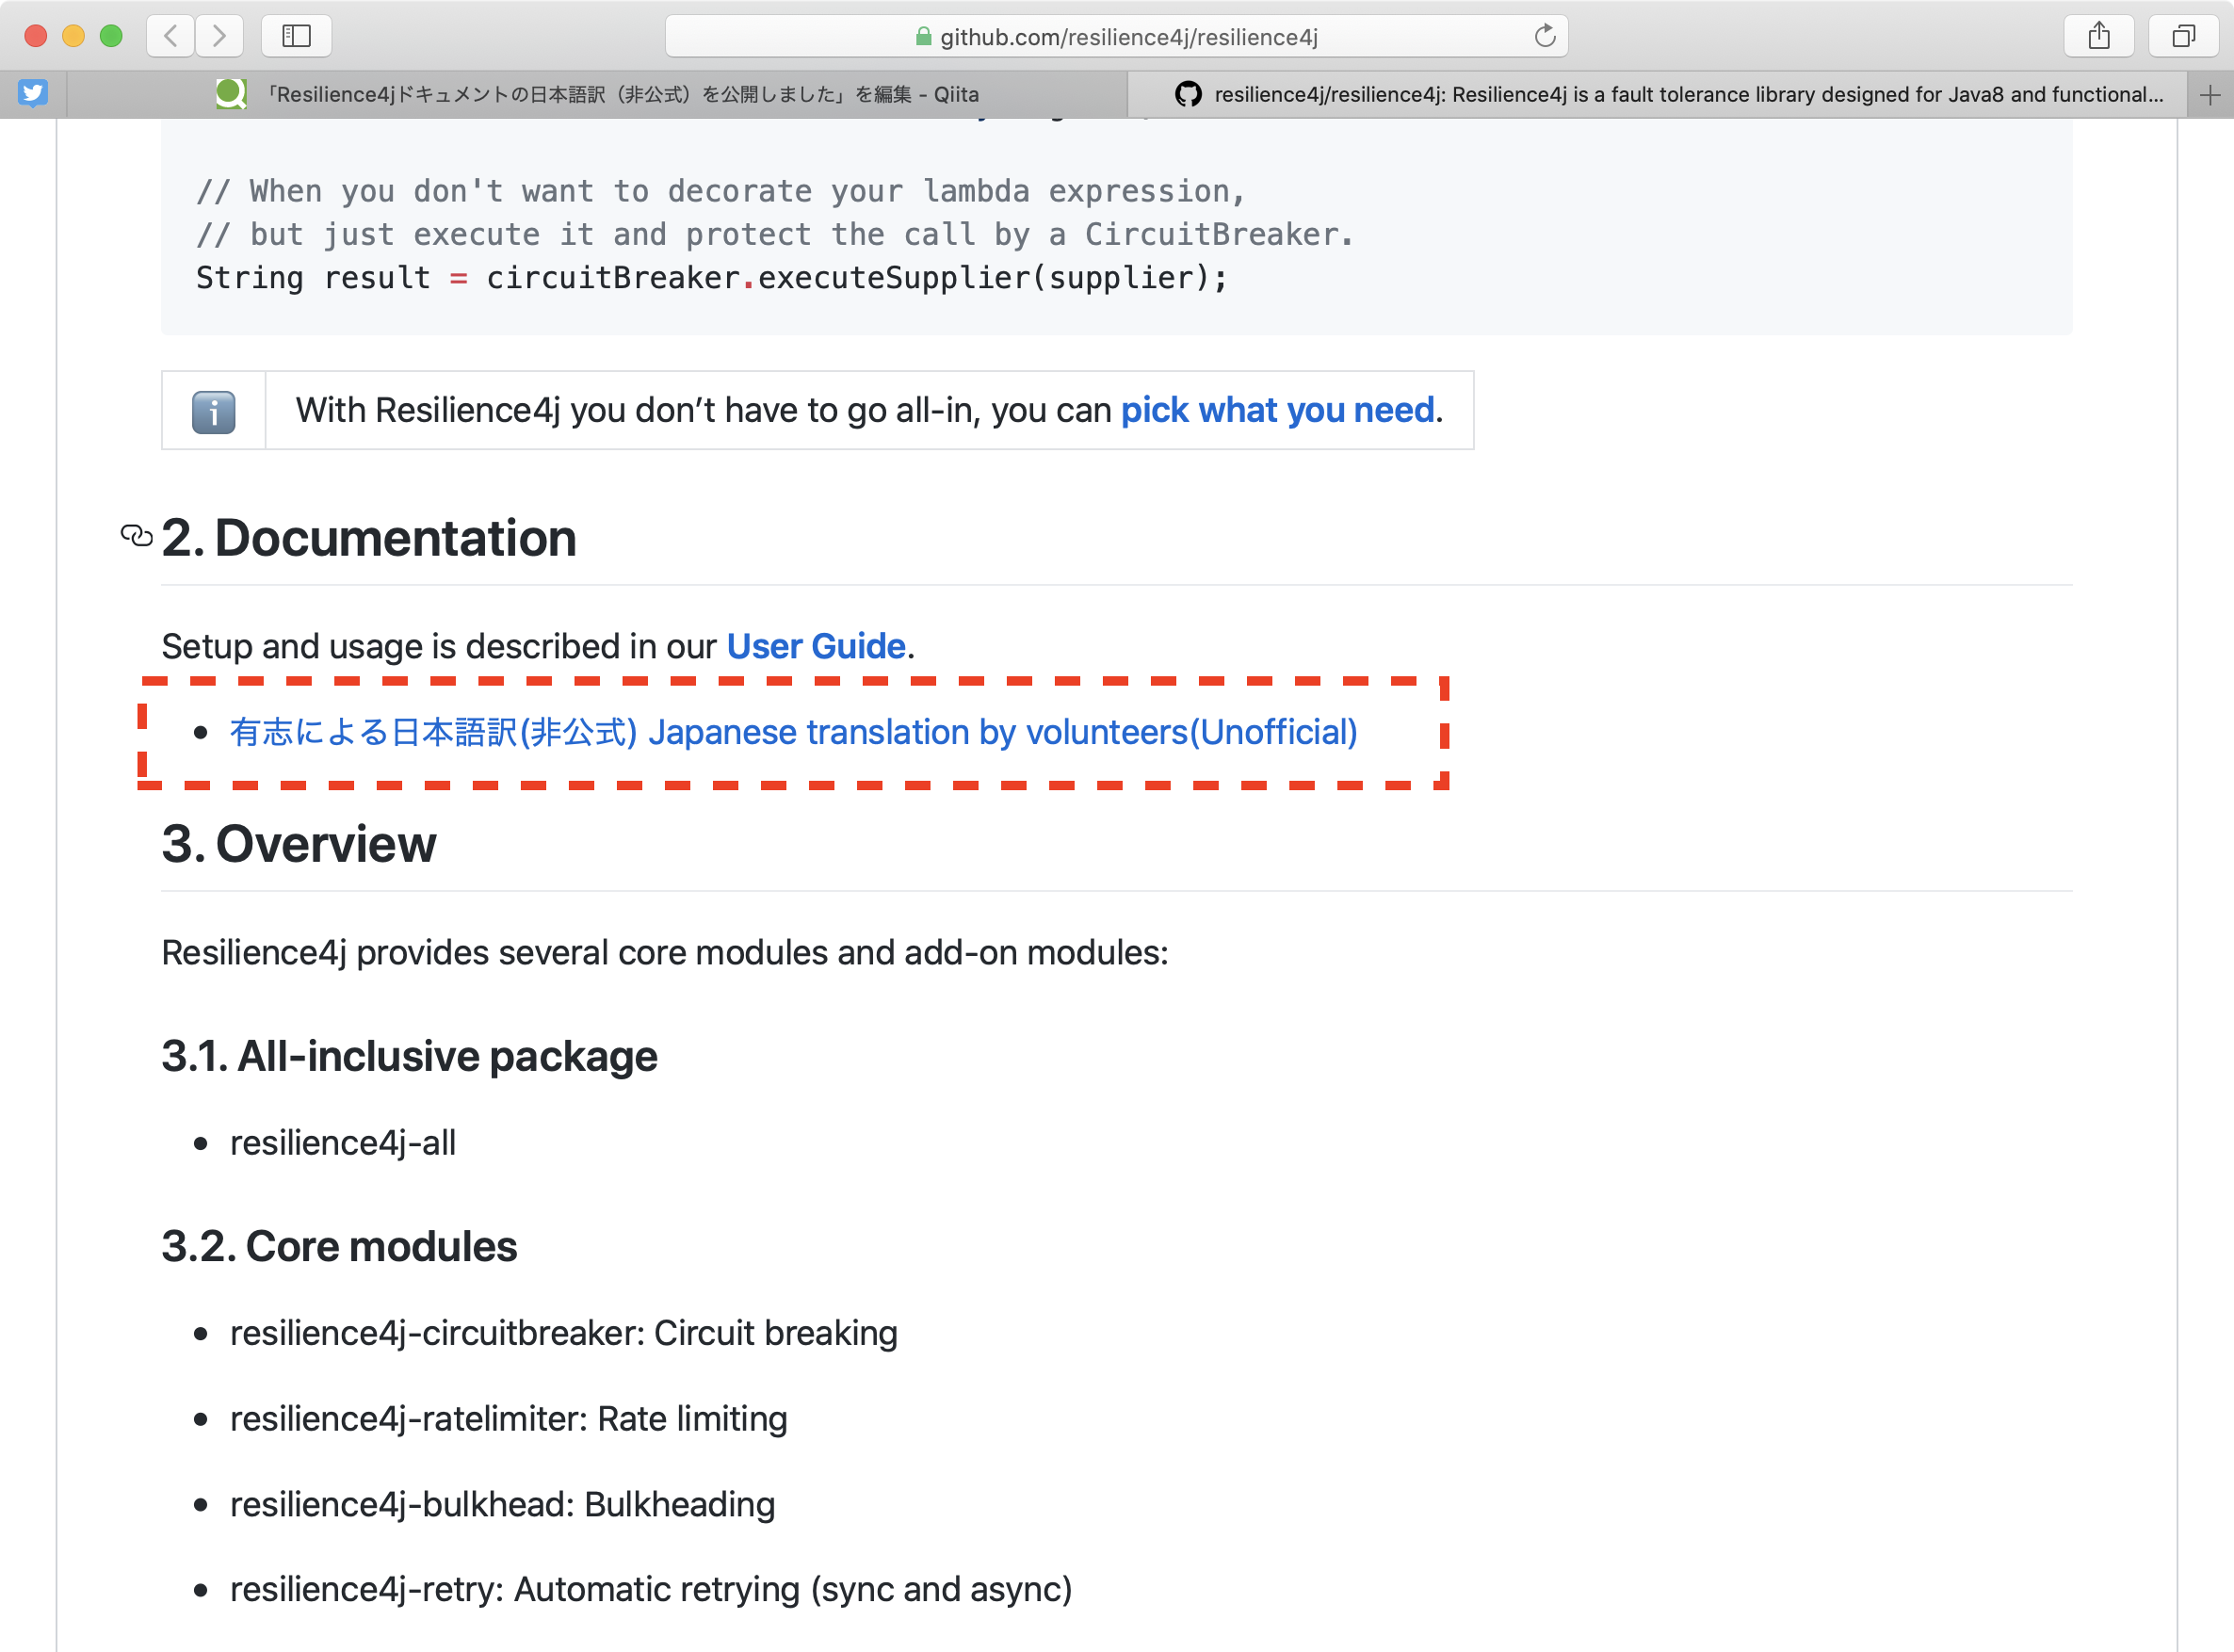Click the "3.1. All-inclusive package" heading
Screen dimensions: 2234x1652
point(409,1056)
